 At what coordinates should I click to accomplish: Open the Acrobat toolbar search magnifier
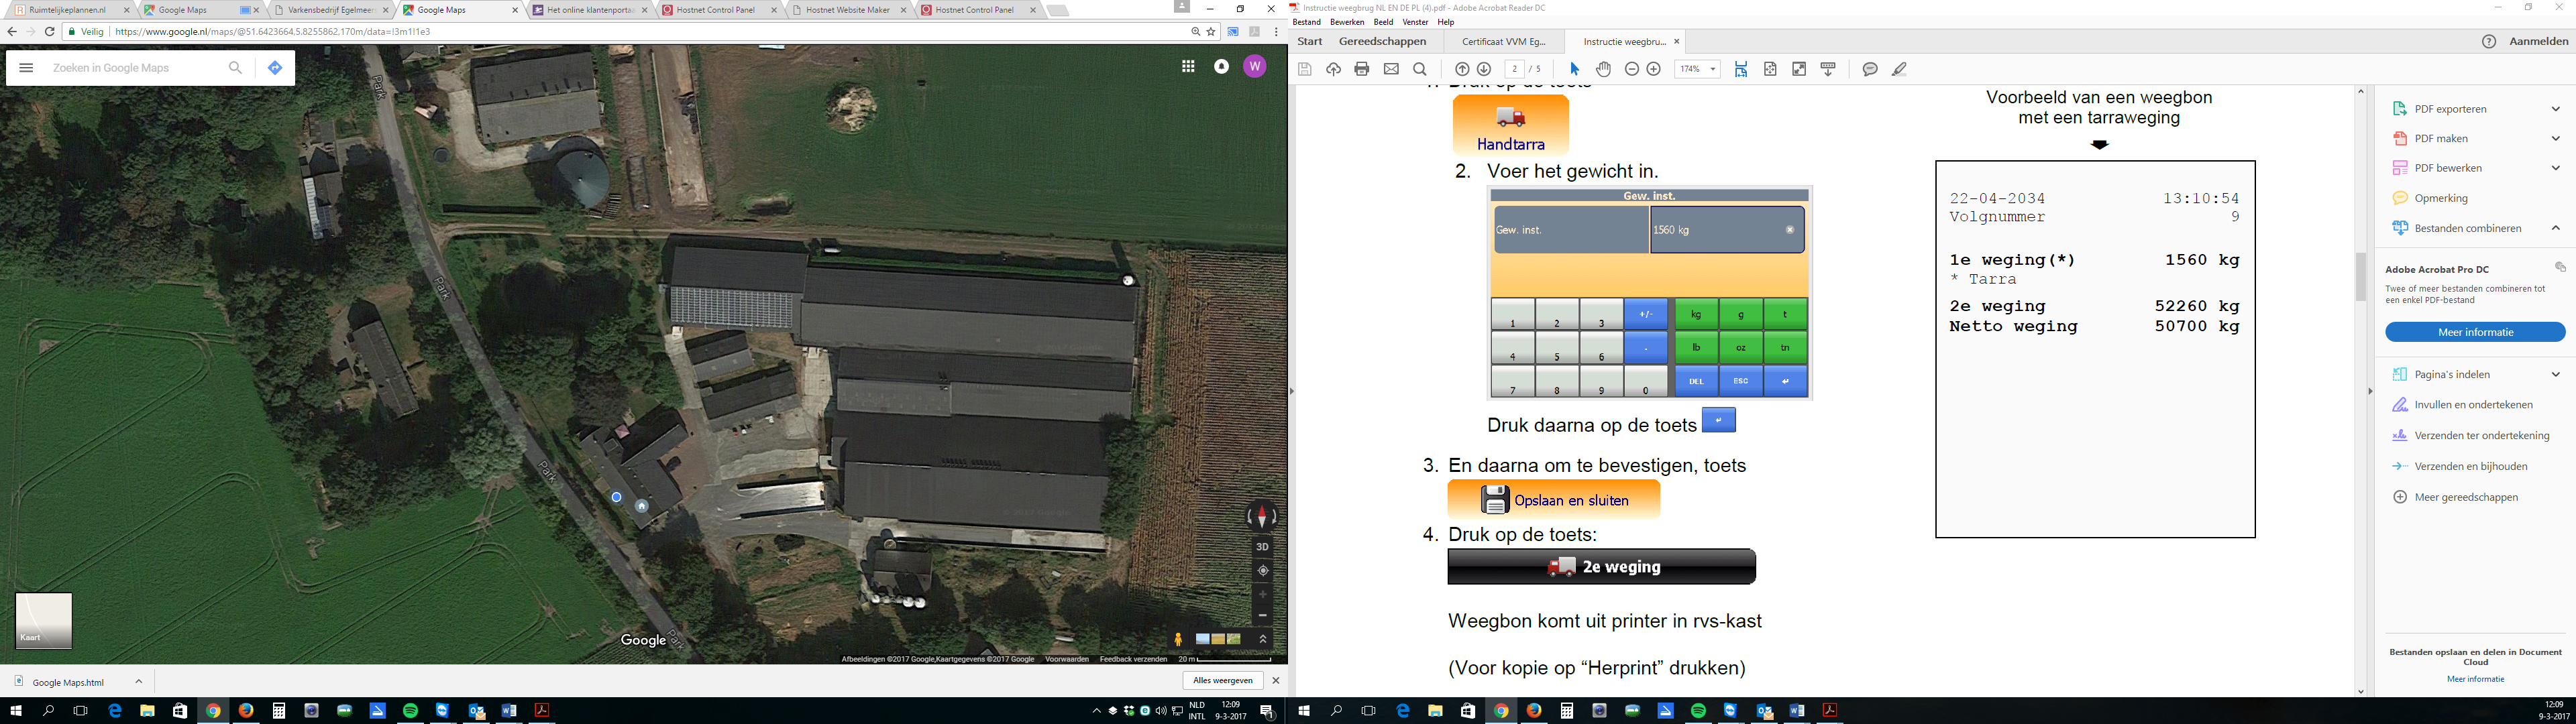(x=1420, y=69)
